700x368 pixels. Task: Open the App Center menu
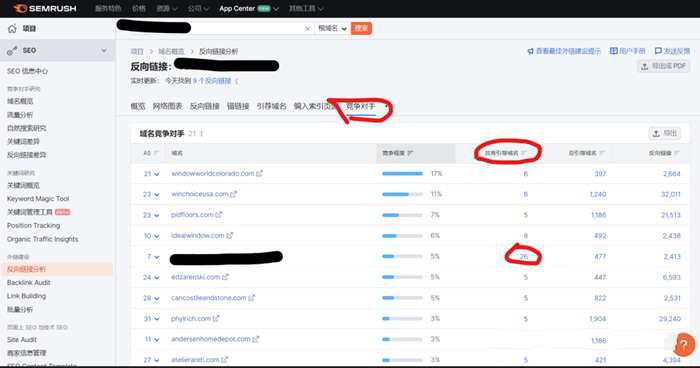(x=249, y=8)
